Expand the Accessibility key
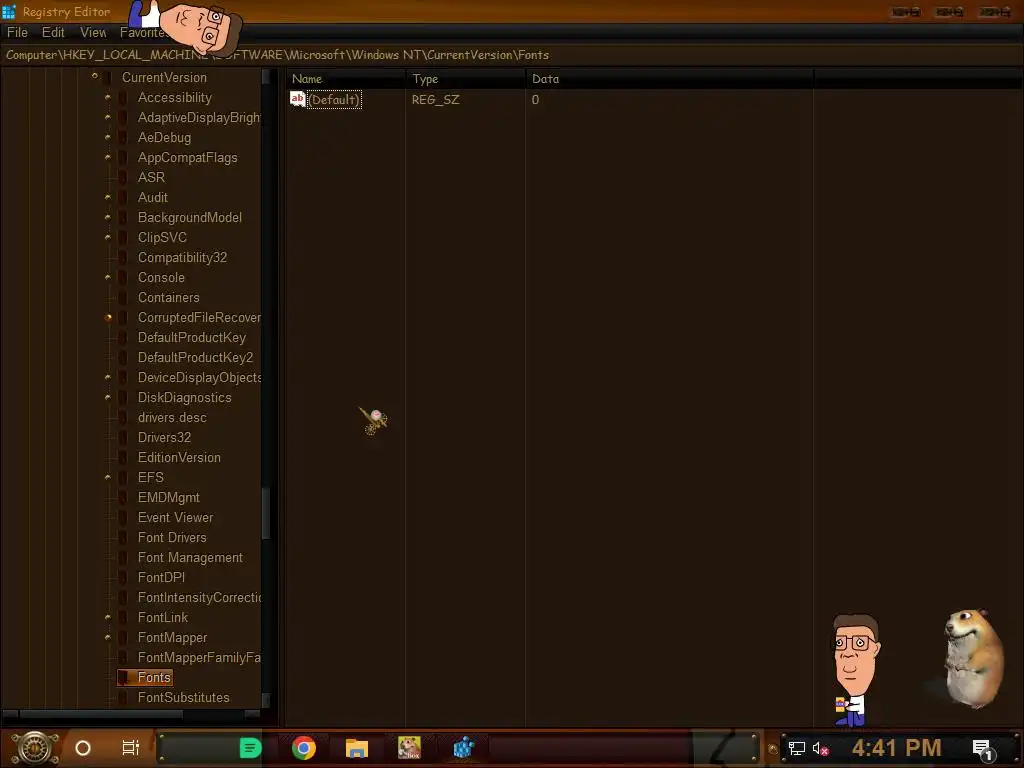Image resolution: width=1024 pixels, height=768 pixels. pyautogui.click(x=108, y=97)
